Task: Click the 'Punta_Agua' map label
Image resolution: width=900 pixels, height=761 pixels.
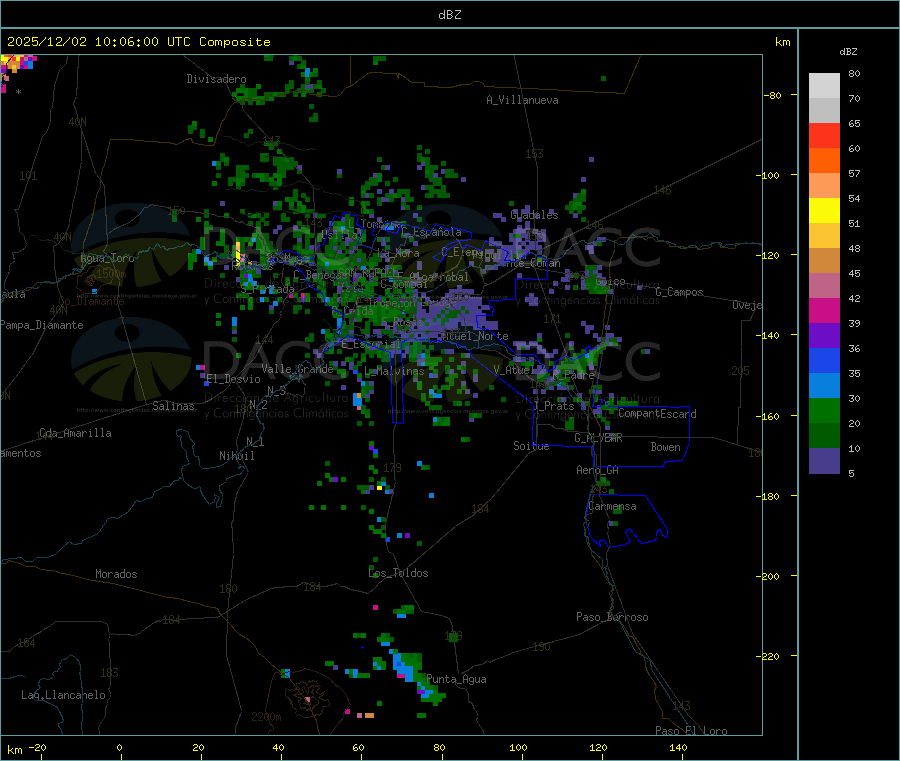Action: pos(456,679)
